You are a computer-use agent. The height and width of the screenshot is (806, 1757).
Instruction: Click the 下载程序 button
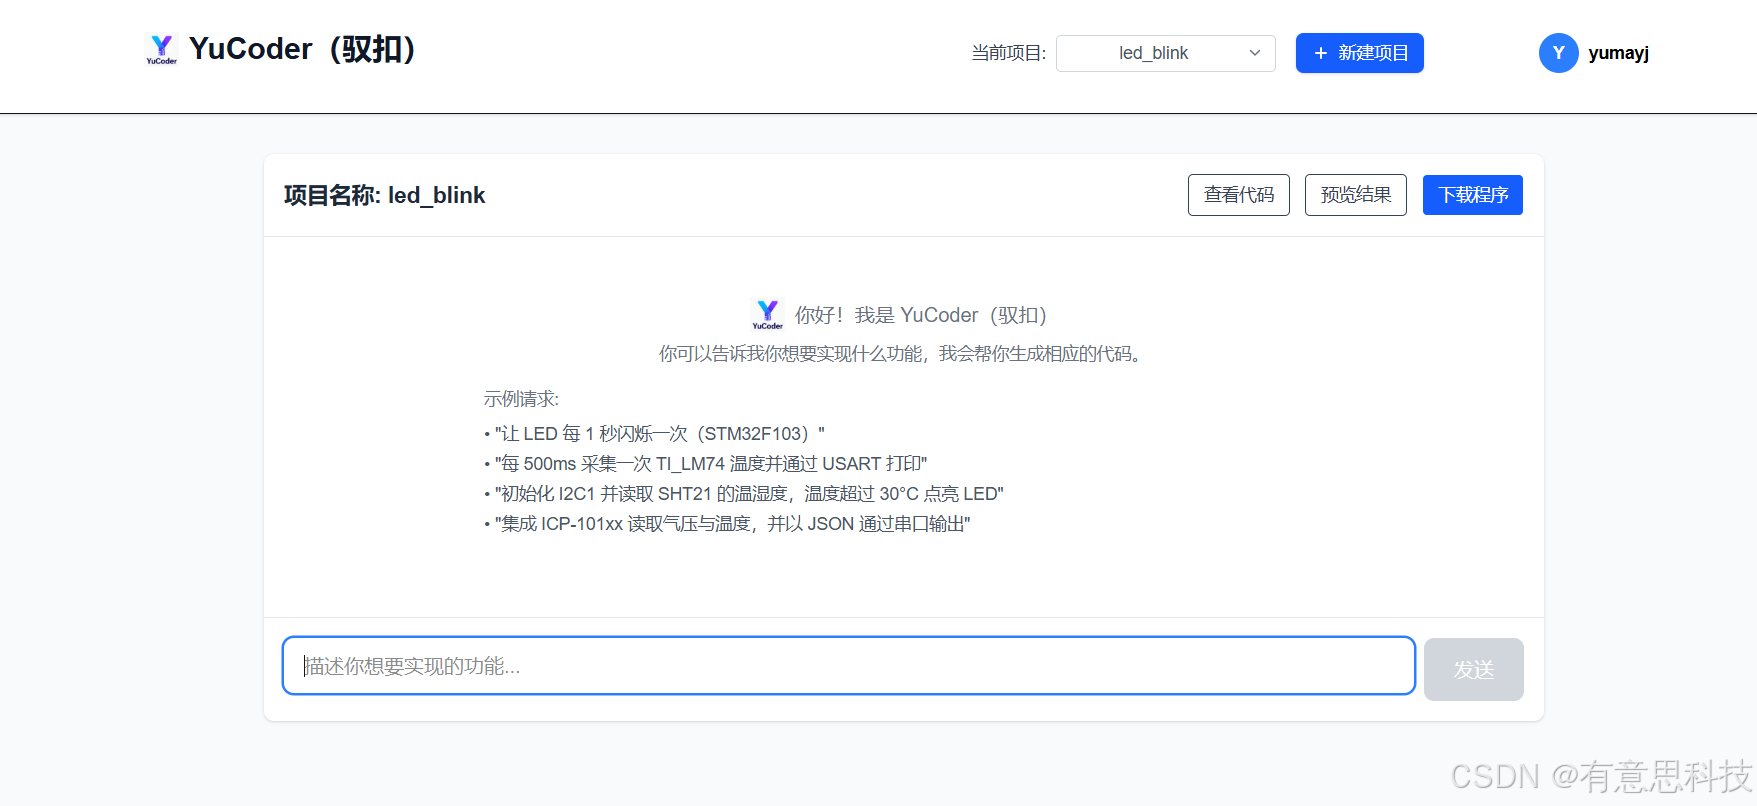(1472, 195)
